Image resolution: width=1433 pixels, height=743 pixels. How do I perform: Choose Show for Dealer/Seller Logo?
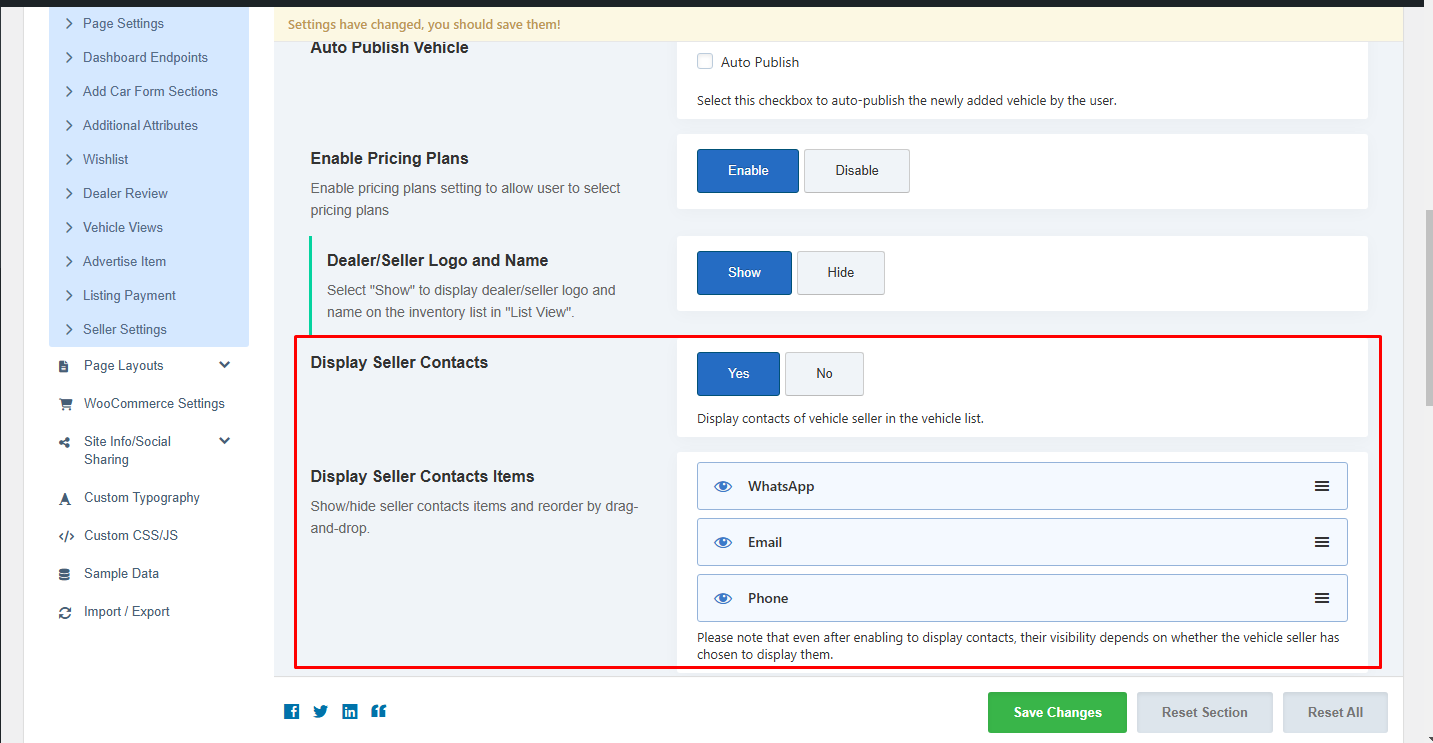(744, 273)
